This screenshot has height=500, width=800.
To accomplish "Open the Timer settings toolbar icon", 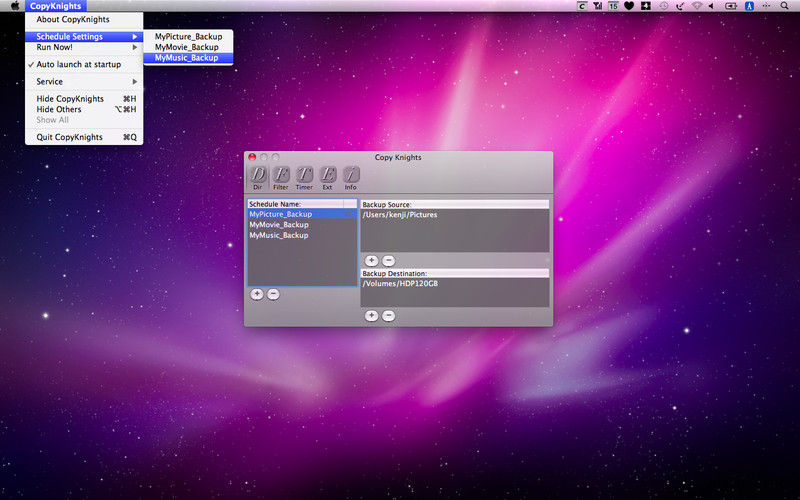I will point(304,178).
